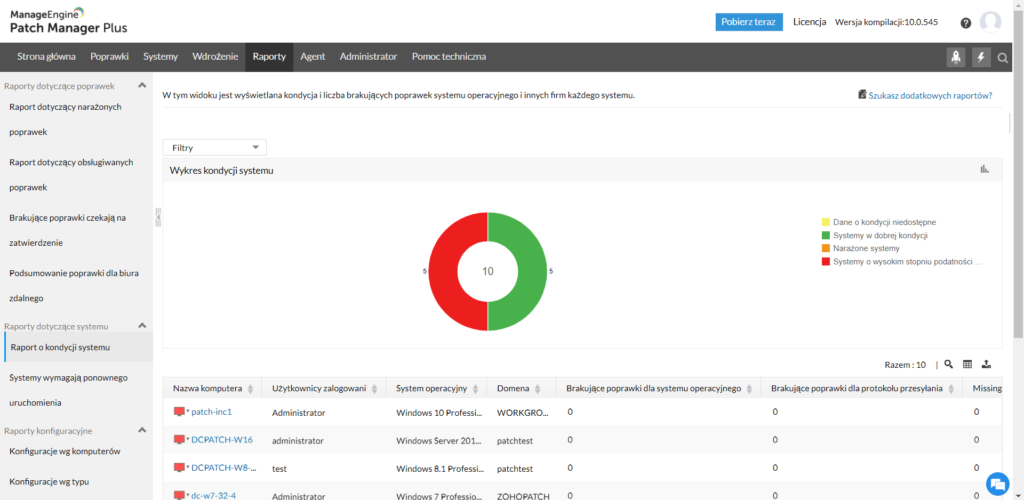
Task: Click the lightning bolt quick actions icon
Action: click(981, 57)
